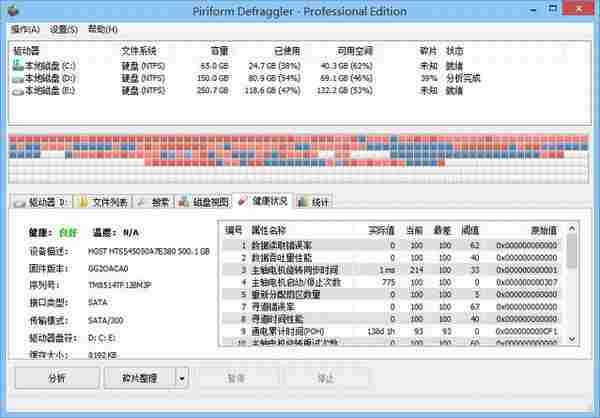Open the 操作(A) menu
Viewport: 600px width, 418px height.
coord(25,29)
